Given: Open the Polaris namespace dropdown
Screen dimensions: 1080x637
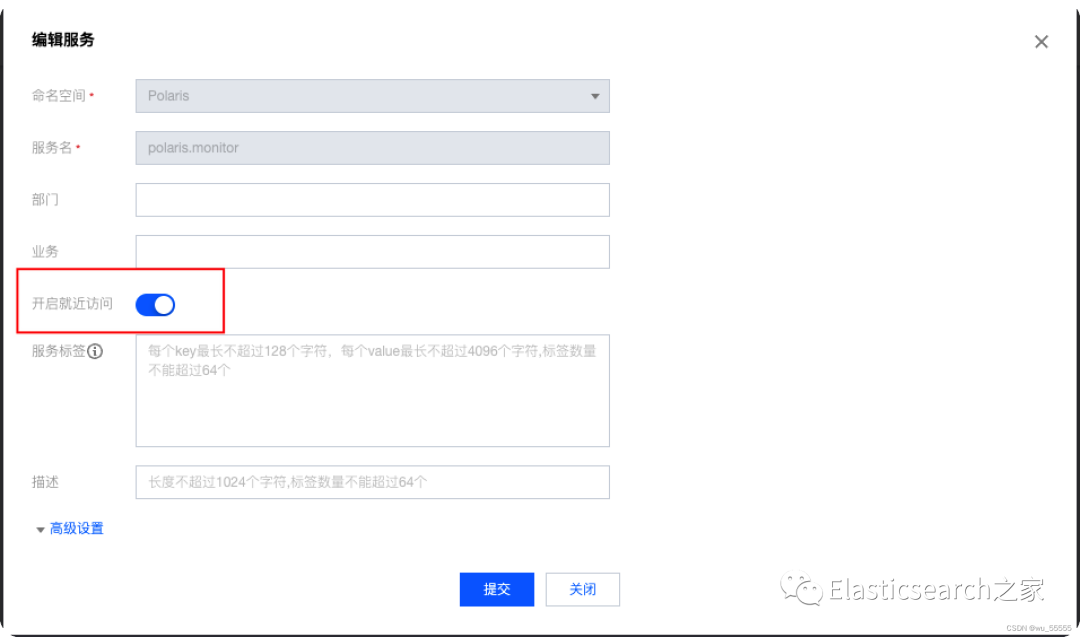Looking at the screenshot, I should click(x=373, y=96).
